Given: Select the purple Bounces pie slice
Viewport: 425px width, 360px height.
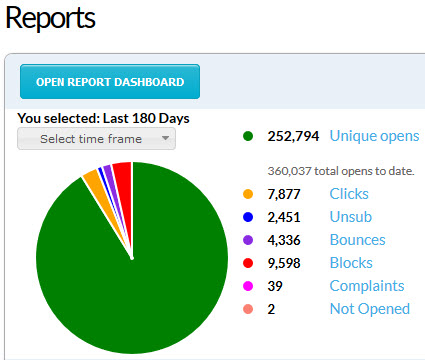Looking at the screenshot, I should point(109,180).
